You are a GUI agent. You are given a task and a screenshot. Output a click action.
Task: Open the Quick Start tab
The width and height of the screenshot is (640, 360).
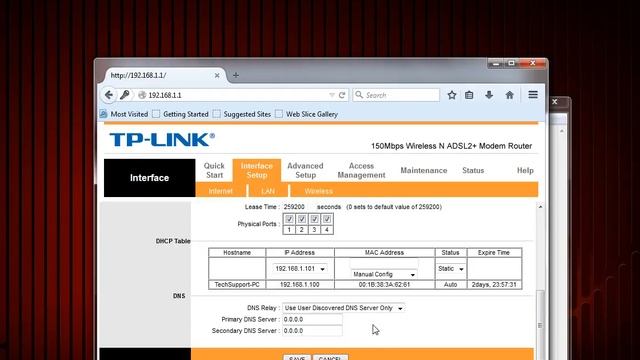(x=214, y=170)
